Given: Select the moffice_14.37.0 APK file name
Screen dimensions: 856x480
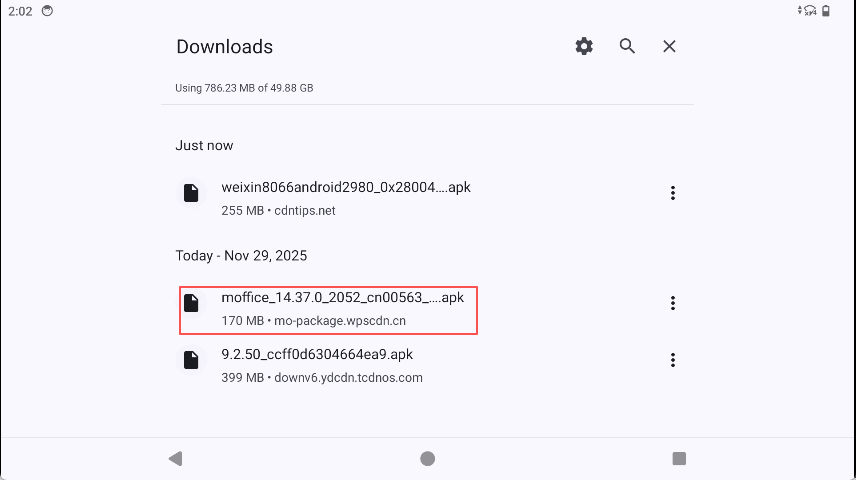Looking at the screenshot, I should coord(342,297).
